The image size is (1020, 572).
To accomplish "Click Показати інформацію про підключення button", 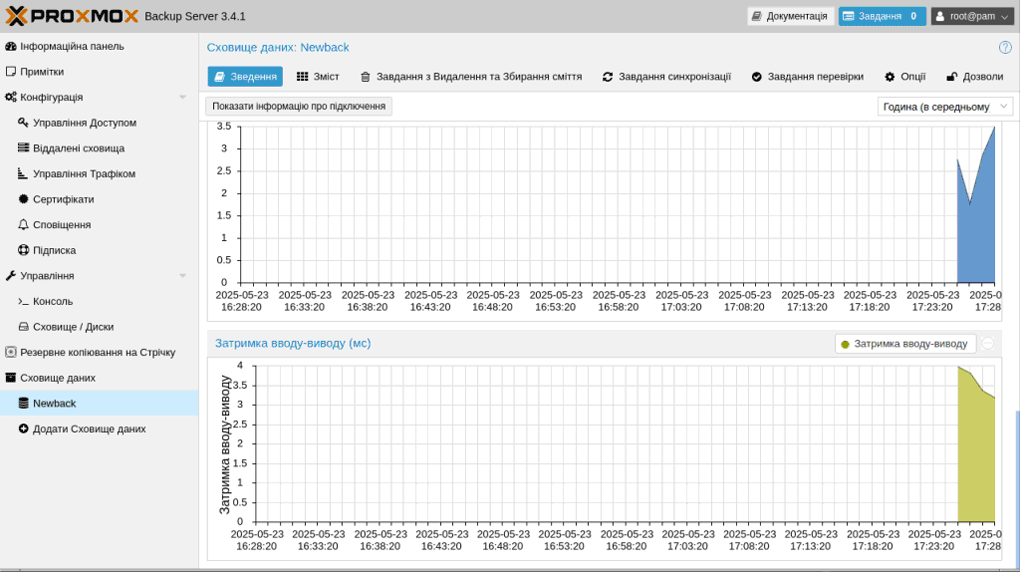I will coord(298,106).
